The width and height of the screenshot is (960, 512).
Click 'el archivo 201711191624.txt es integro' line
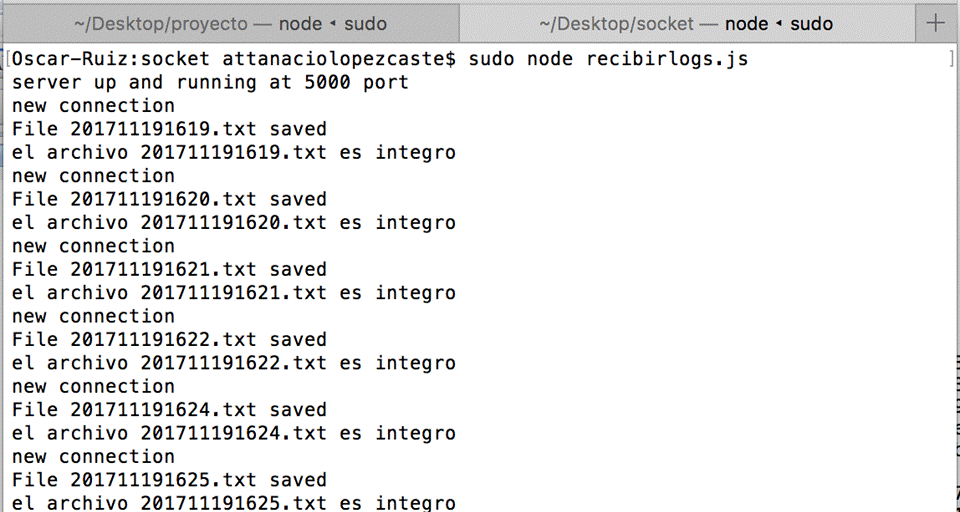click(233, 433)
